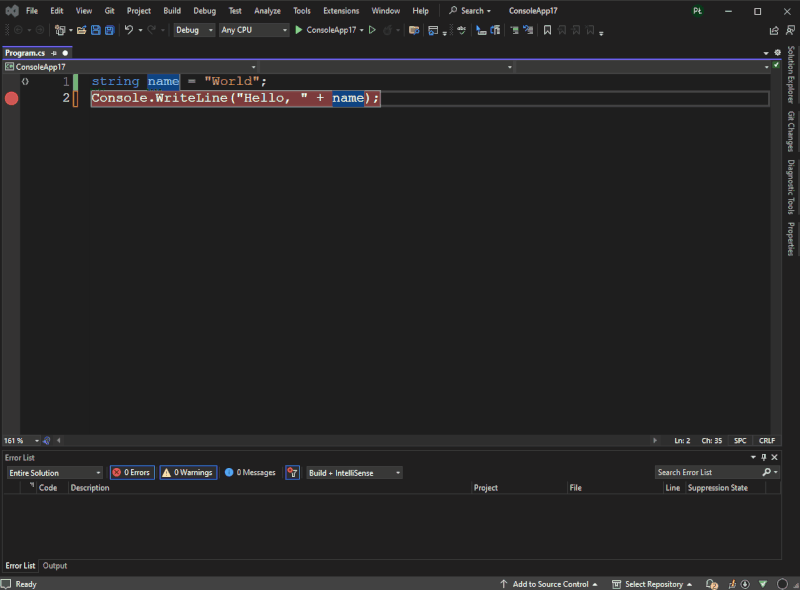Click the CRLF line ending indicator

pyautogui.click(x=767, y=440)
